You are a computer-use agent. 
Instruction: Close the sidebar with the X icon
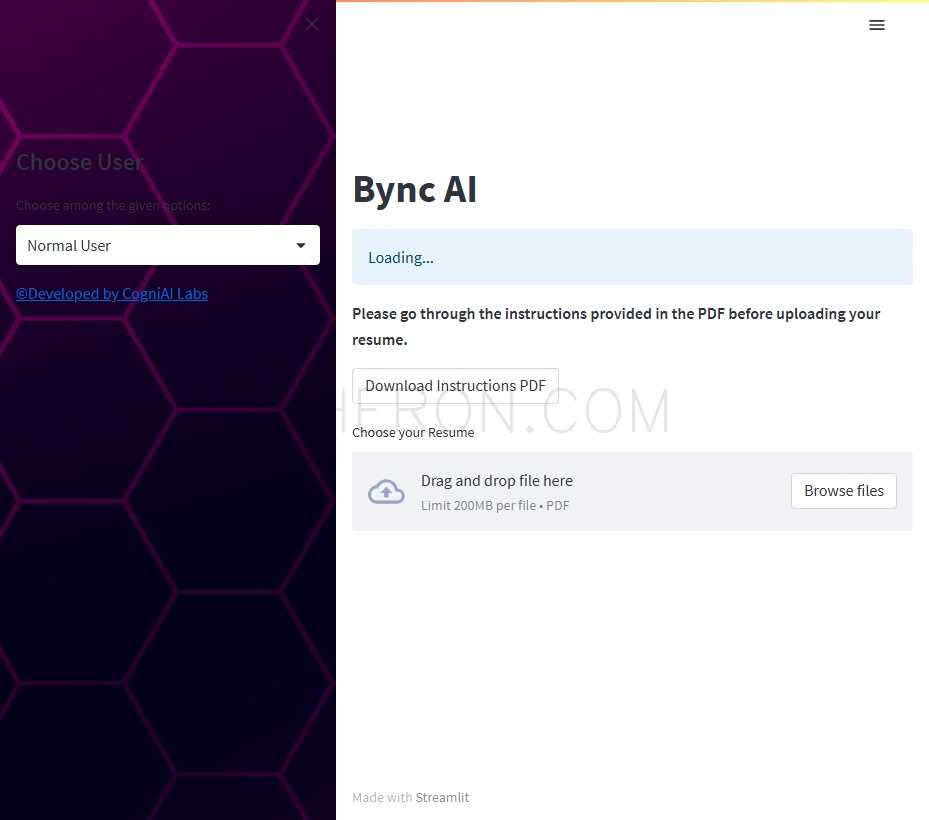(312, 24)
